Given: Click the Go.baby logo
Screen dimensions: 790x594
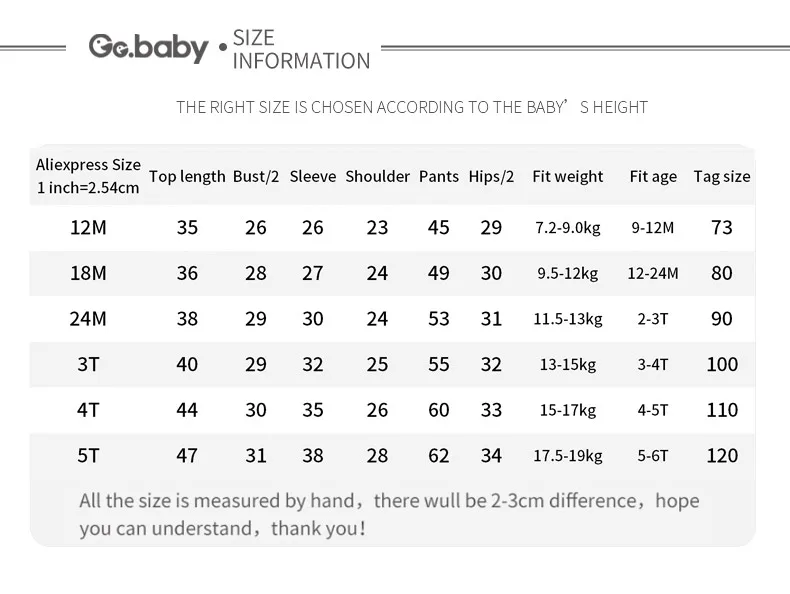Looking at the screenshot, I should pos(148,48).
